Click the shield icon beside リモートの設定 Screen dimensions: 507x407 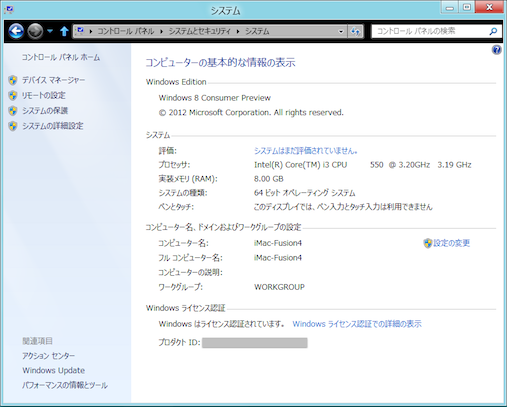tap(13, 95)
